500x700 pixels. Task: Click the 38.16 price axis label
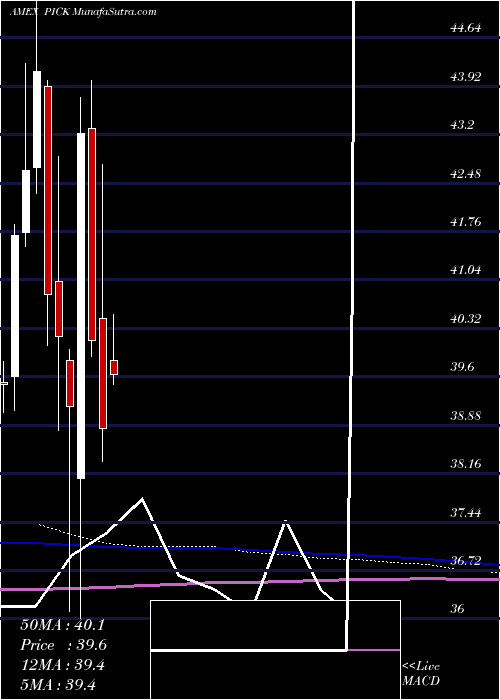coord(466,464)
